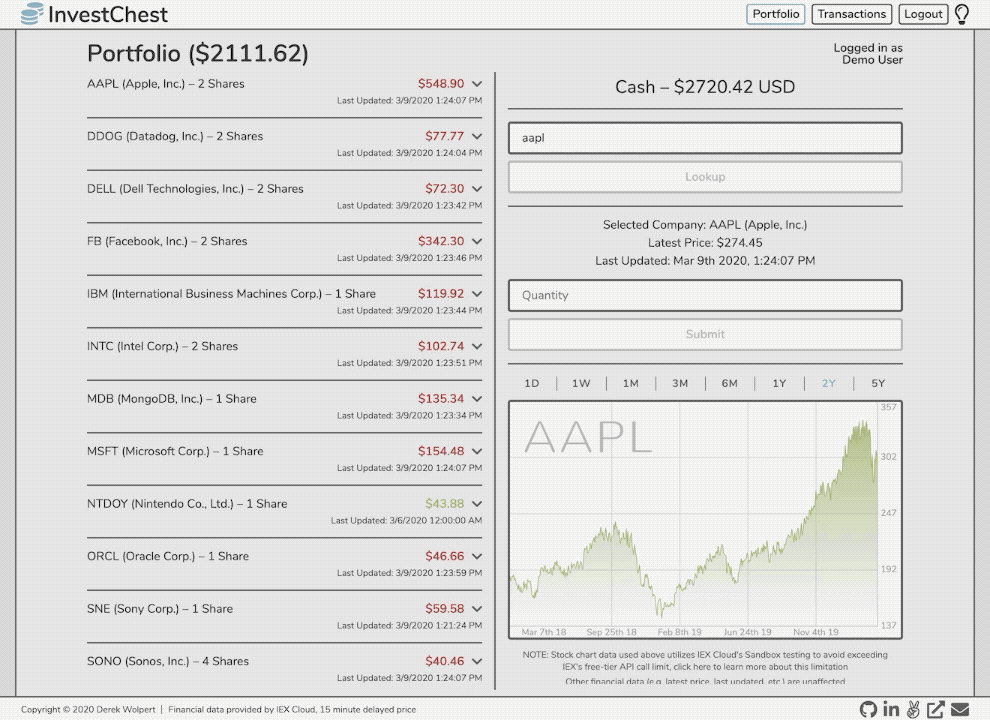
Task: Click SNE (Sony Corp.) – 1 Share
Action: click(160, 609)
